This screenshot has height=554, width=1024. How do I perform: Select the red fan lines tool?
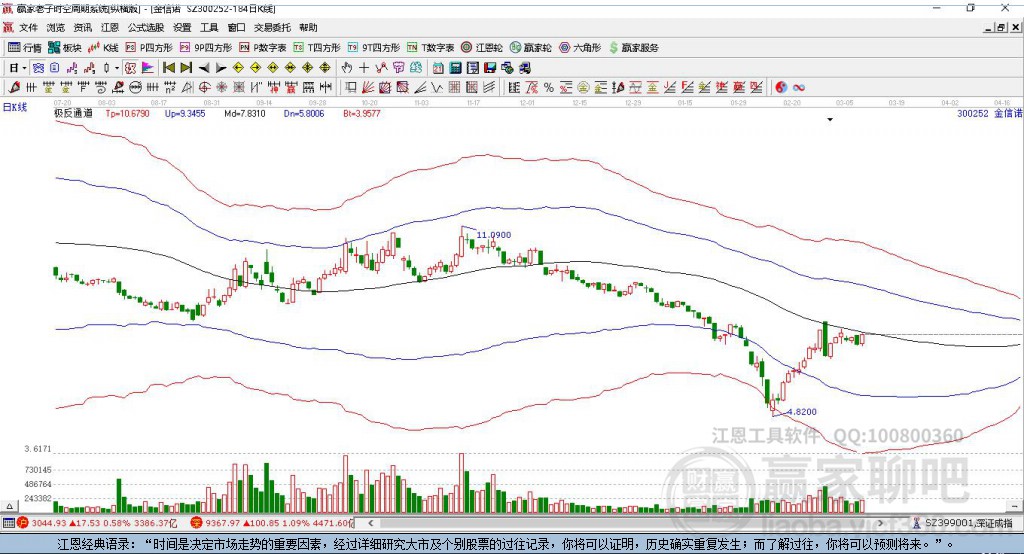tap(368, 87)
